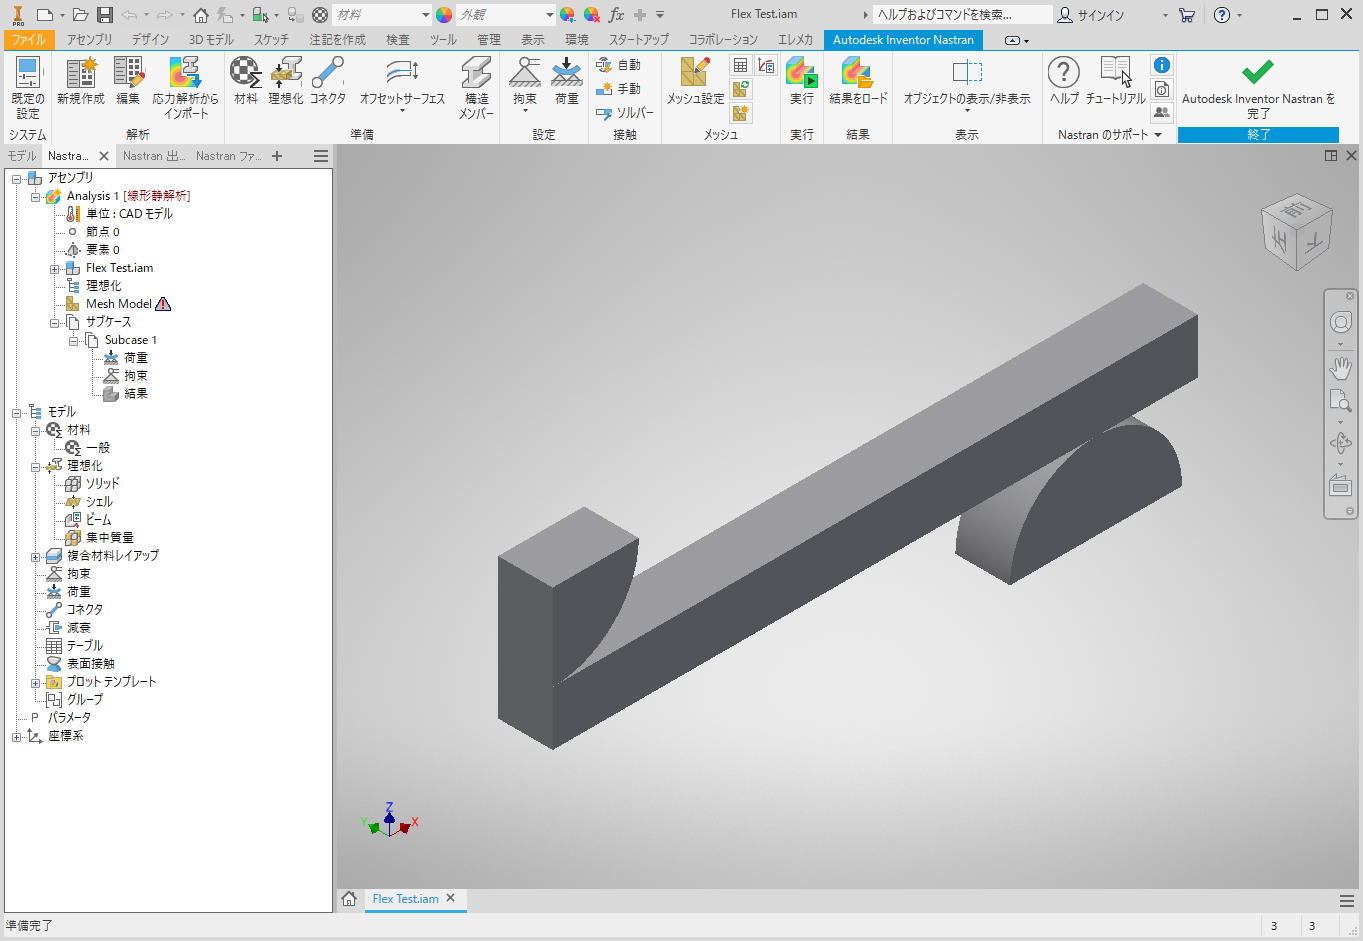Run the analysis with 実行
The height and width of the screenshot is (941, 1363).
(x=802, y=81)
